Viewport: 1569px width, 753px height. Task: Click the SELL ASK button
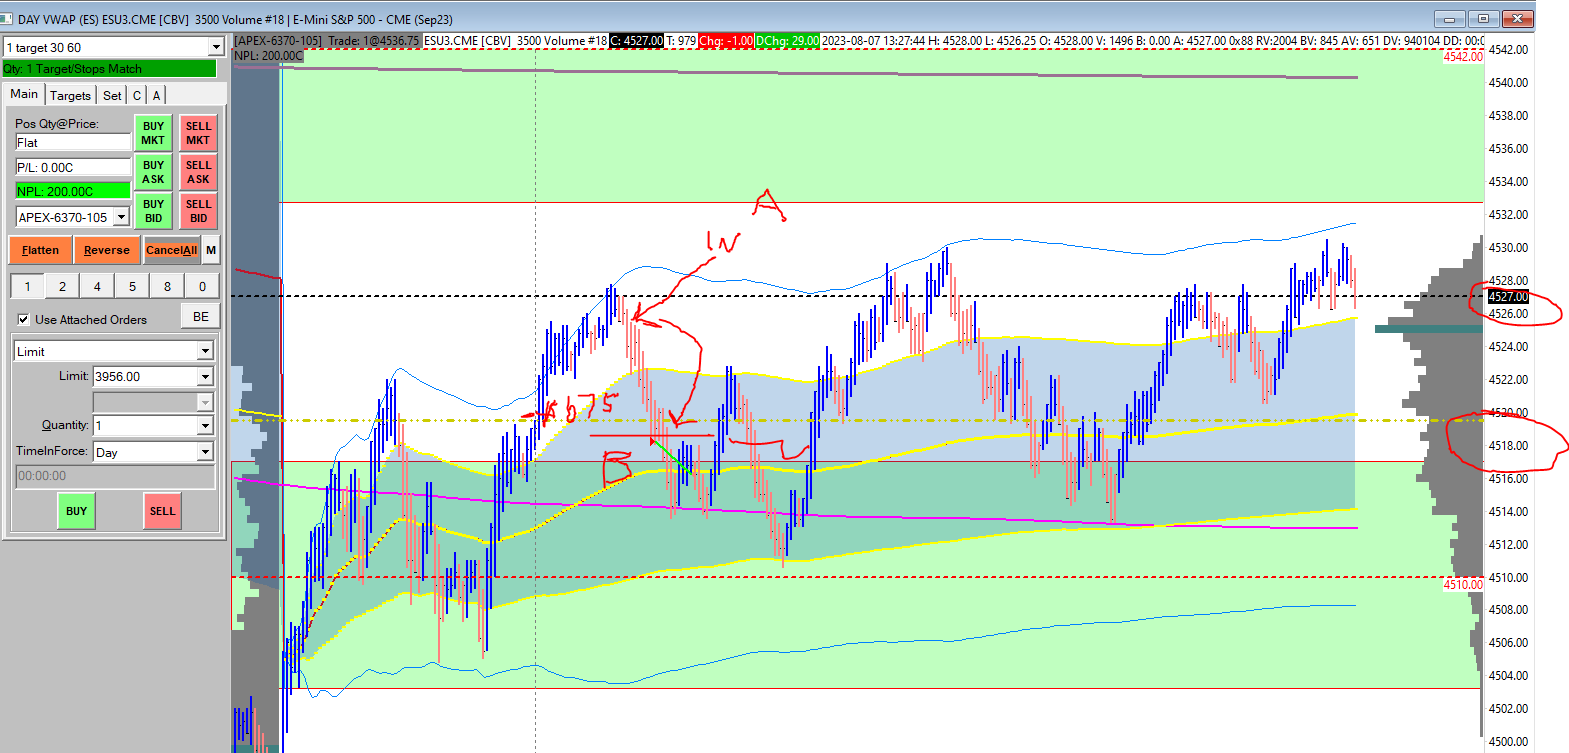pyautogui.click(x=198, y=172)
